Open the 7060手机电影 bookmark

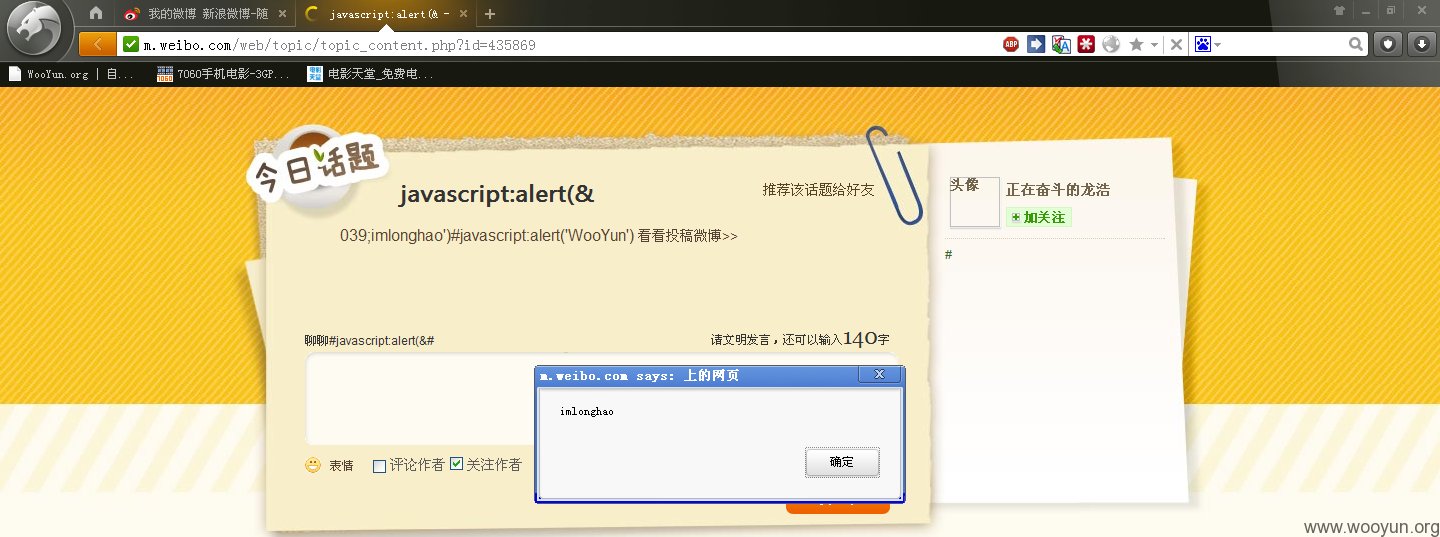[x=224, y=74]
